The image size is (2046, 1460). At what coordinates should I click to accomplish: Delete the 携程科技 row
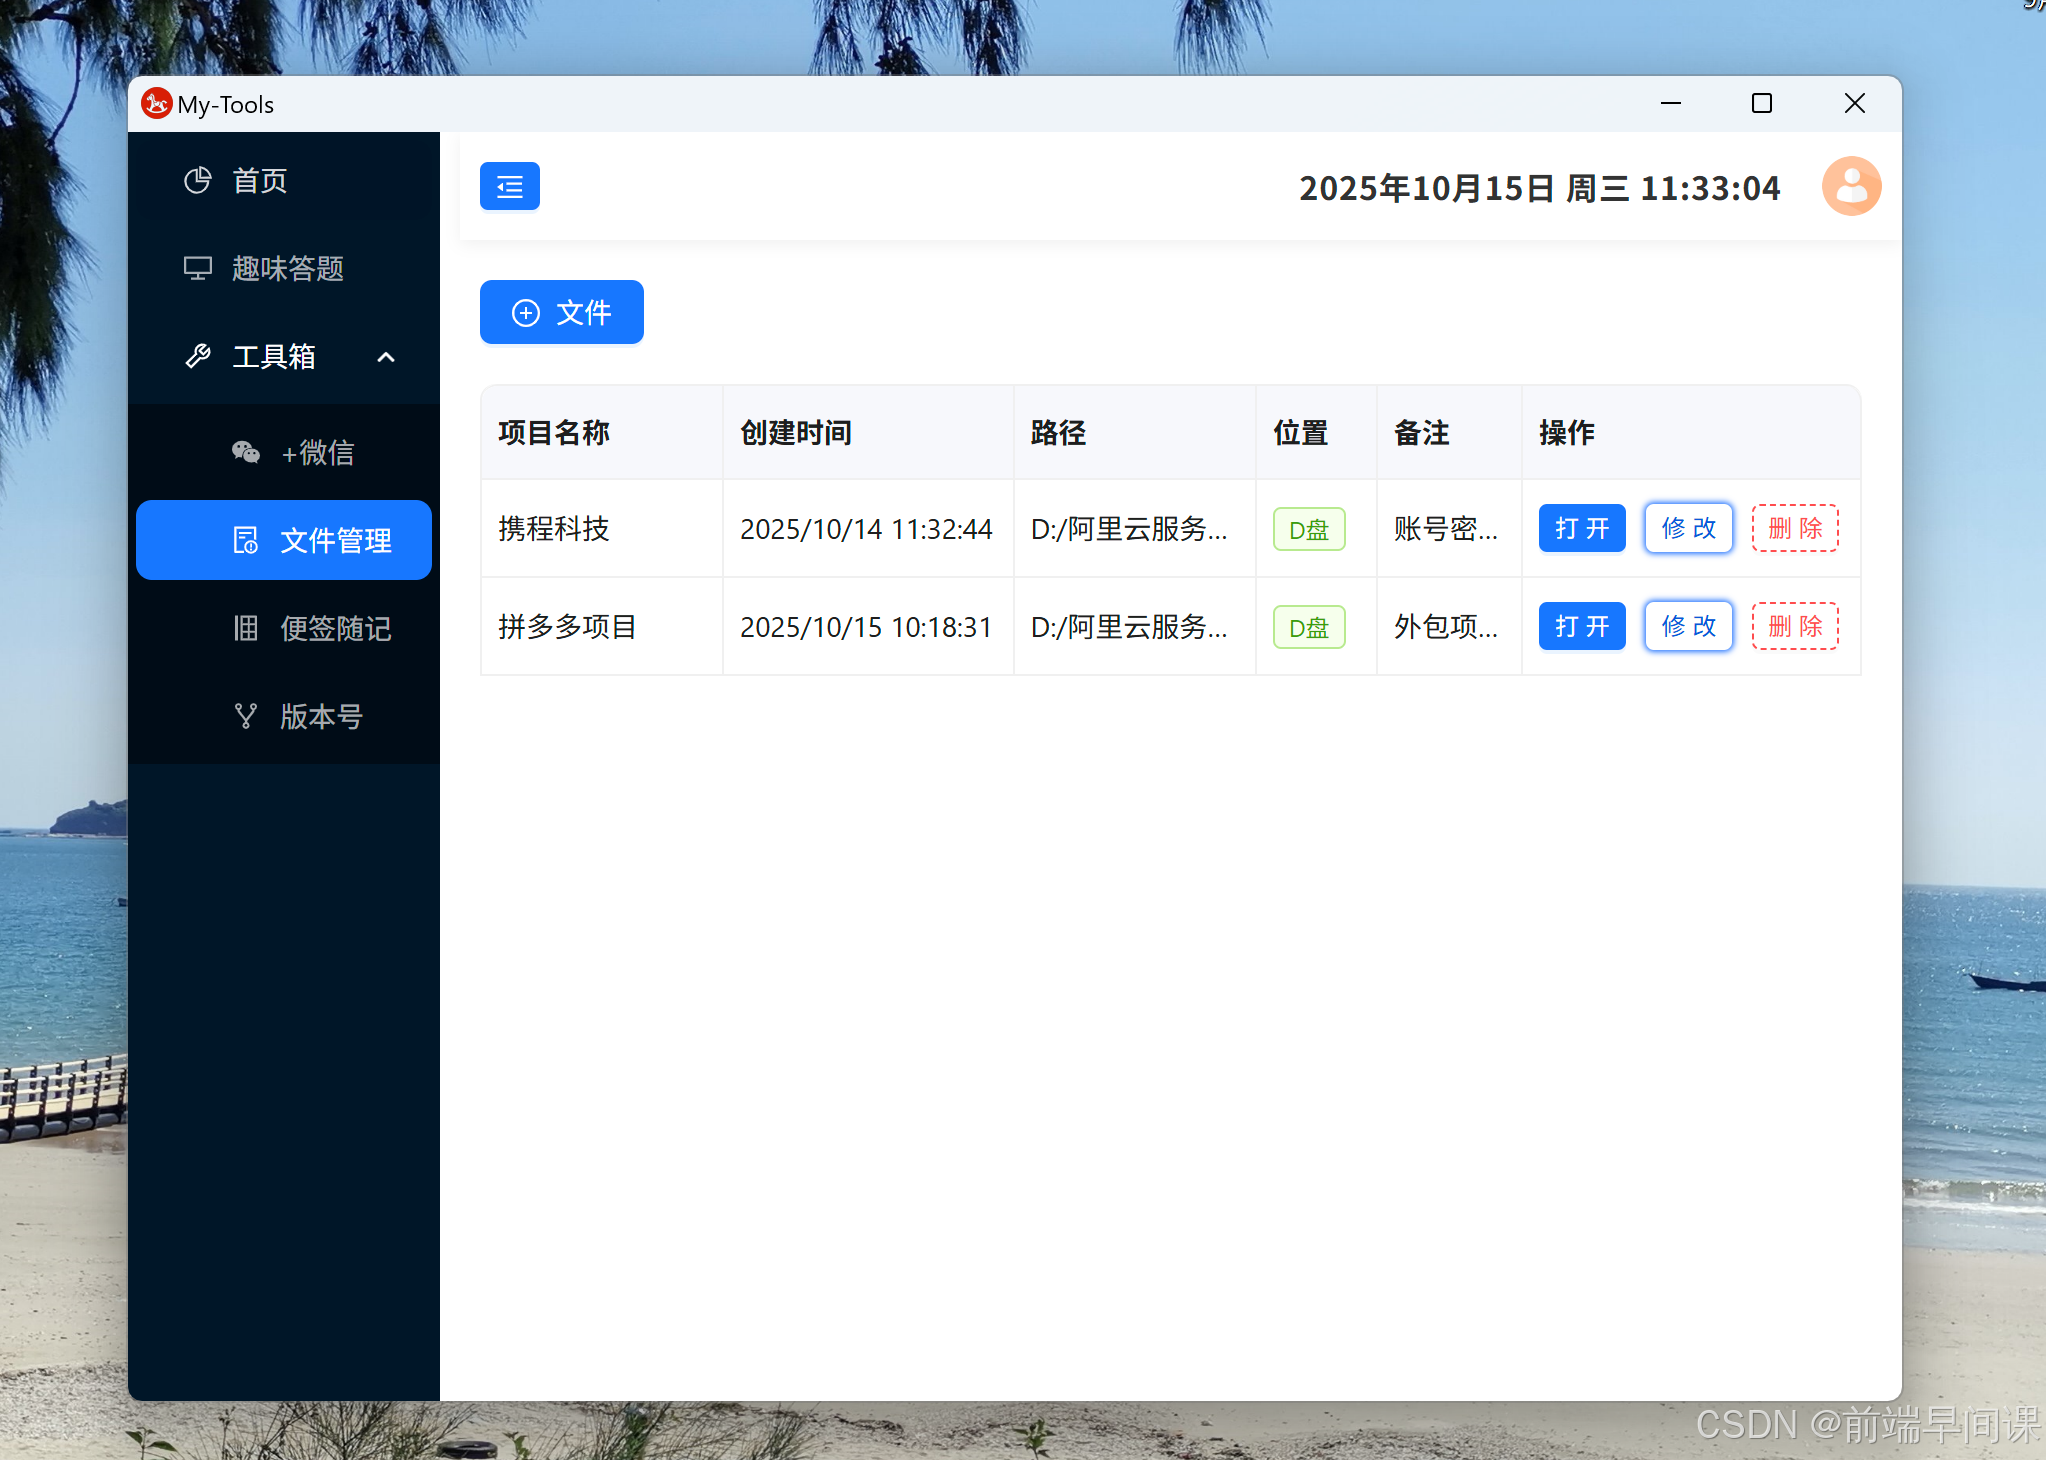[1795, 529]
